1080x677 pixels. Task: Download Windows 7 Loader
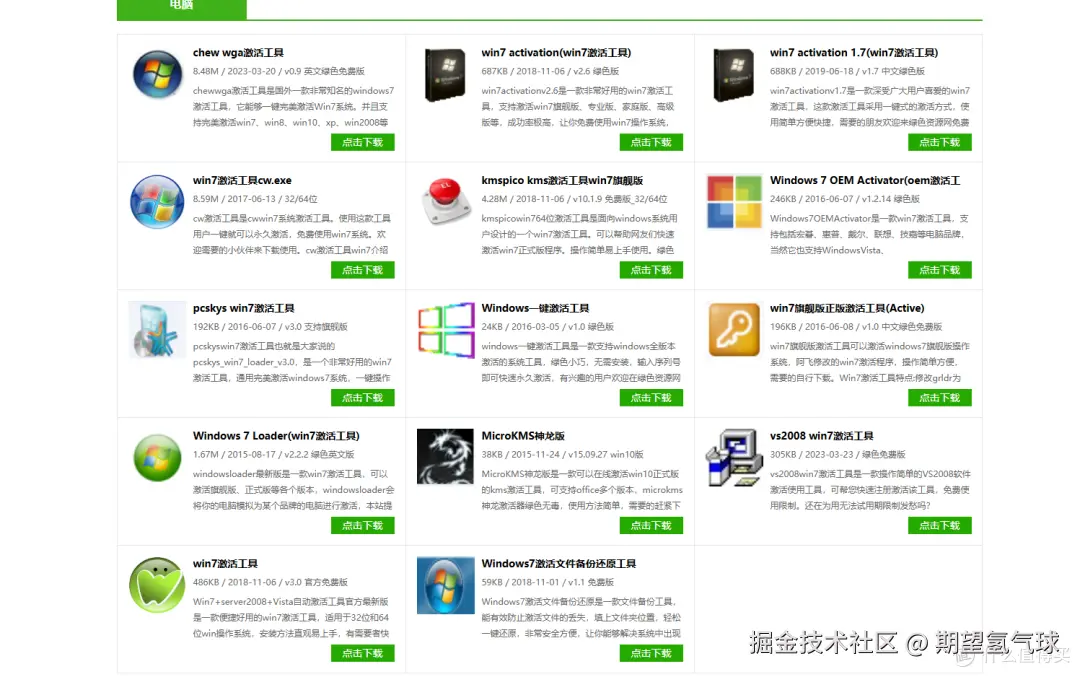362,525
